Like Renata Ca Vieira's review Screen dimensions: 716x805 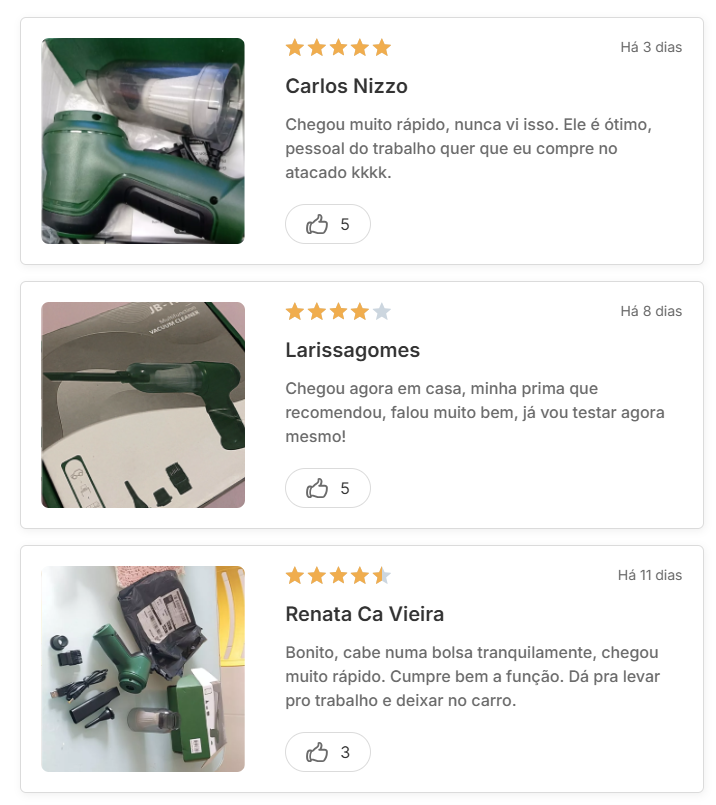click(x=327, y=752)
